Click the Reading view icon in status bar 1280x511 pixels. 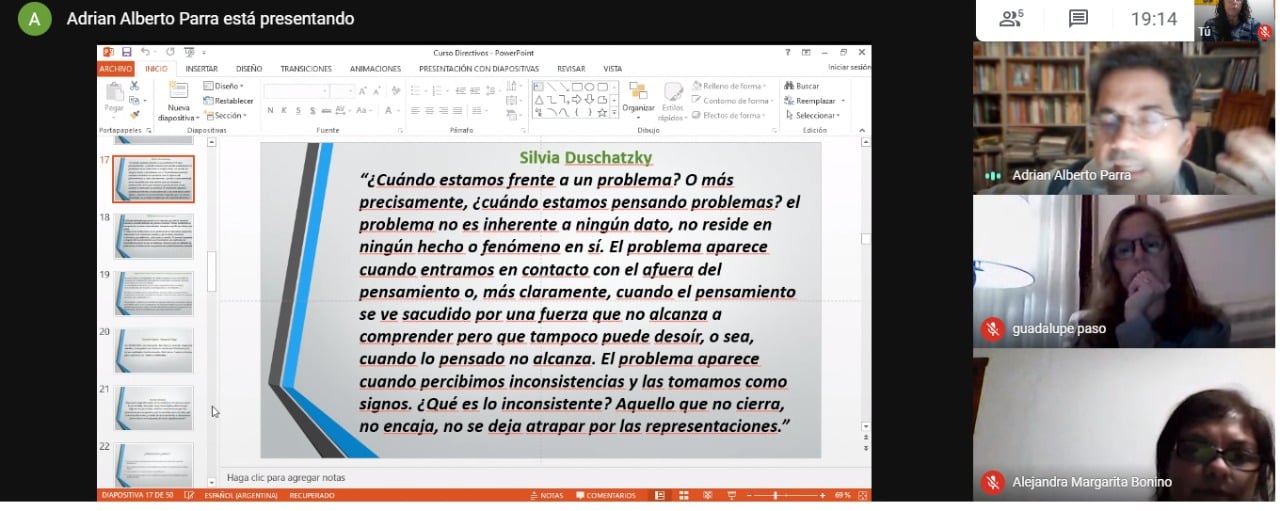[x=707, y=495]
